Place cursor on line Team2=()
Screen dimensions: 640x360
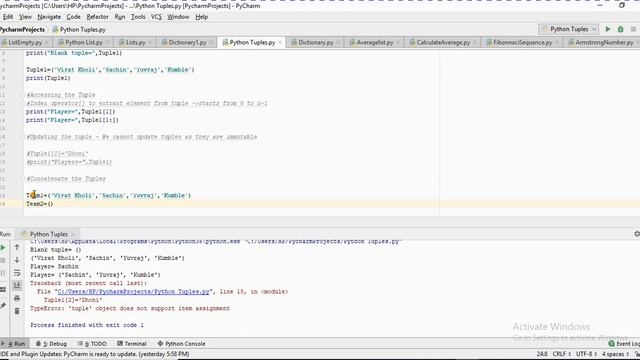click(x=40, y=204)
